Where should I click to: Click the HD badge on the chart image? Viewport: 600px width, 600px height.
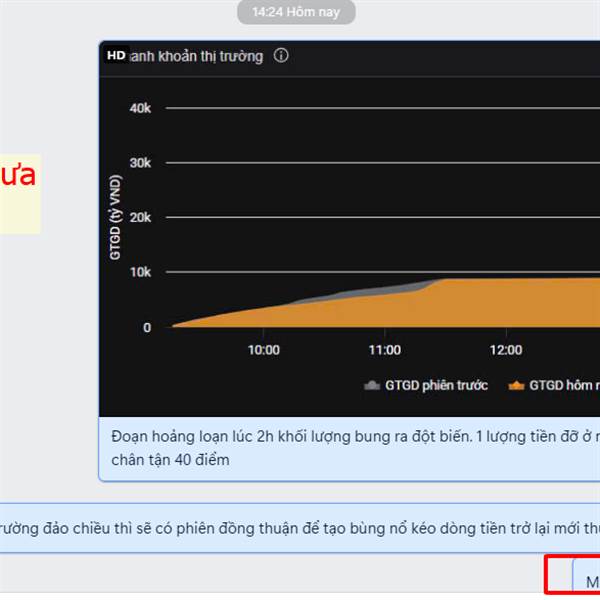(x=116, y=55)
